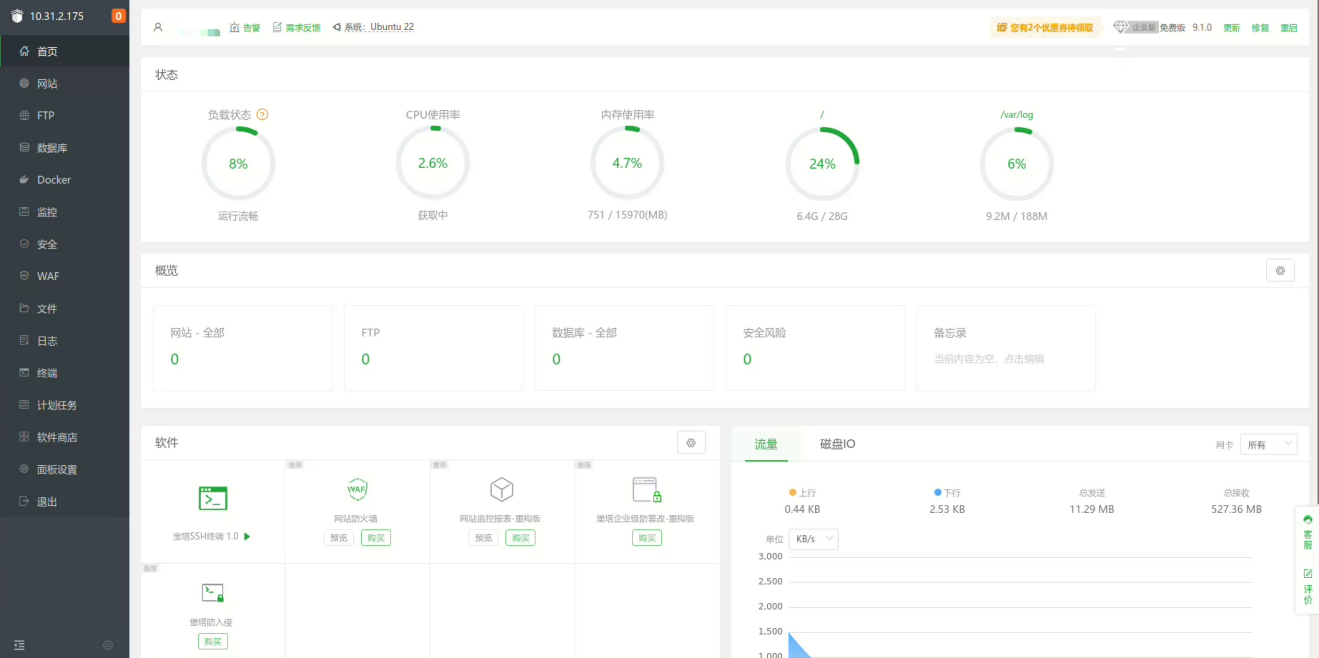The width and height of the screenshot is (1319, 658).
Task: Expand the 单位 KB/s unit dropdown
Action: click(813, 539)
